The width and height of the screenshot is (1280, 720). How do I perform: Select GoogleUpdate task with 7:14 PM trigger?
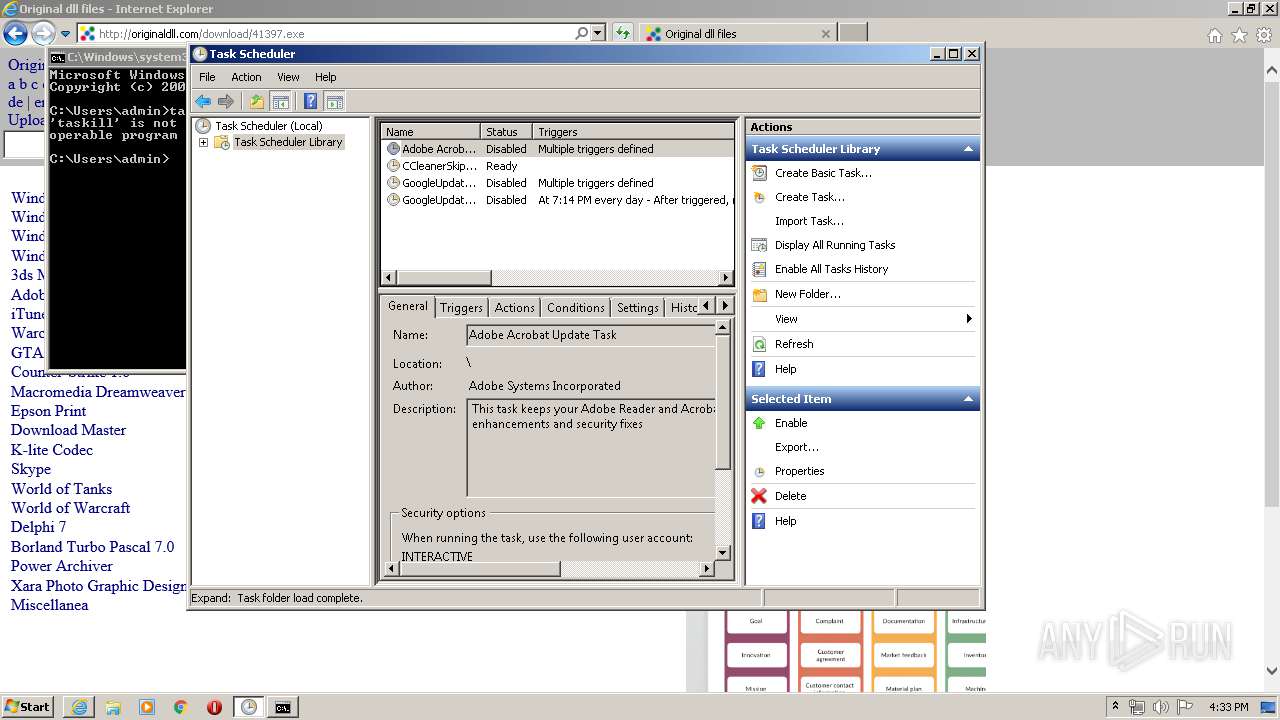(x=558, y=200)
